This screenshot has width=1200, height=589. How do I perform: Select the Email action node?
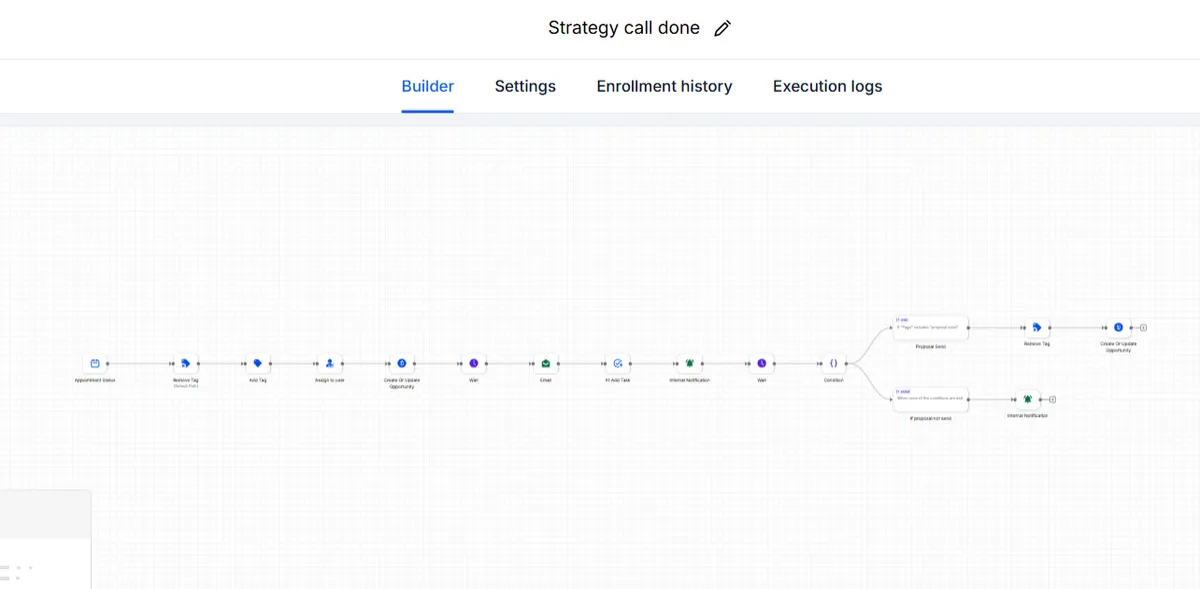click(x=546, y=363)
